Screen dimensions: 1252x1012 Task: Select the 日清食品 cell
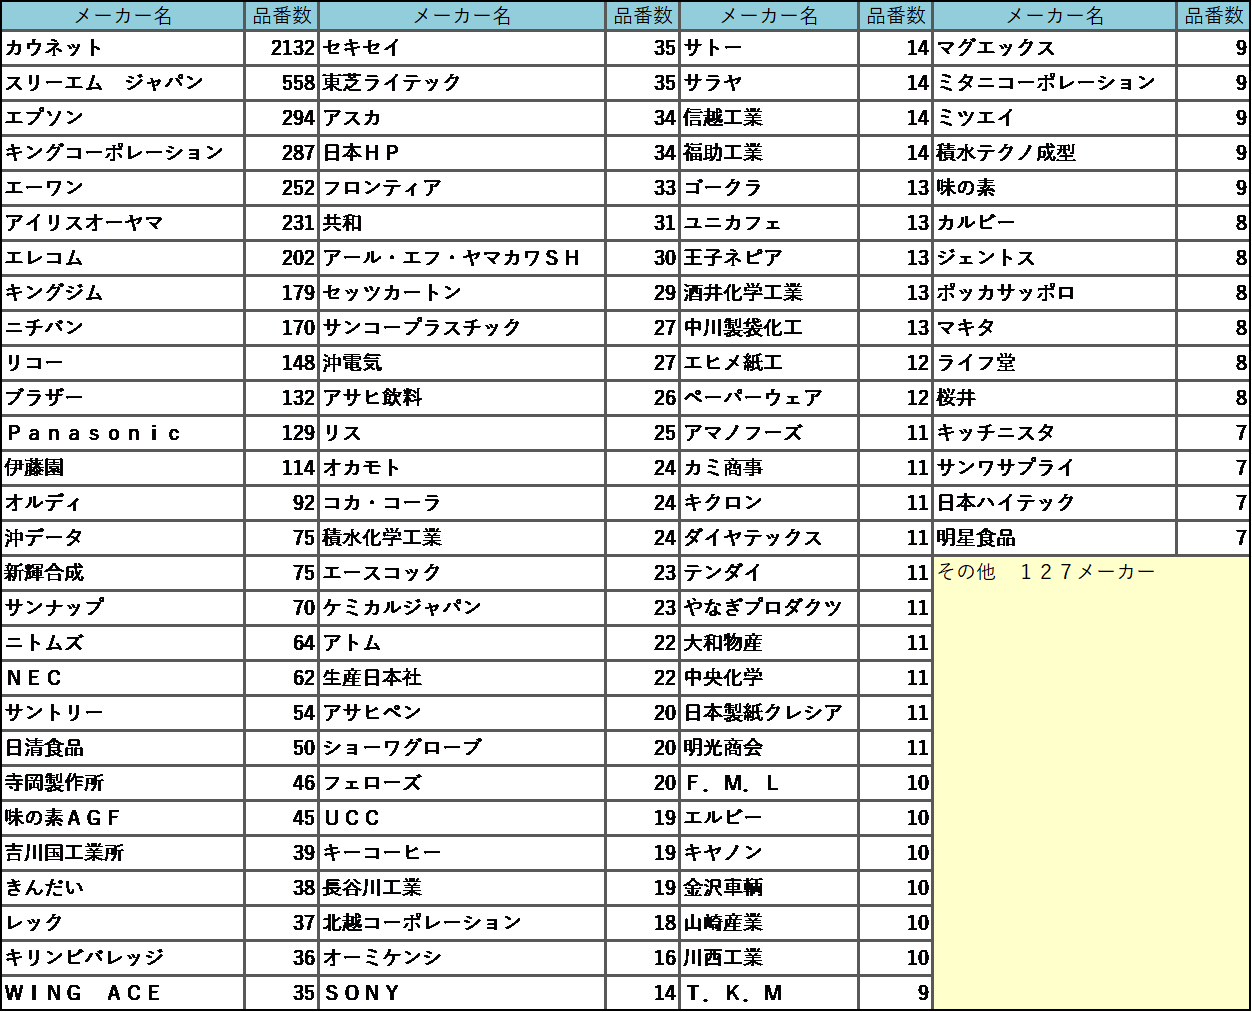(x=123, y=748)
